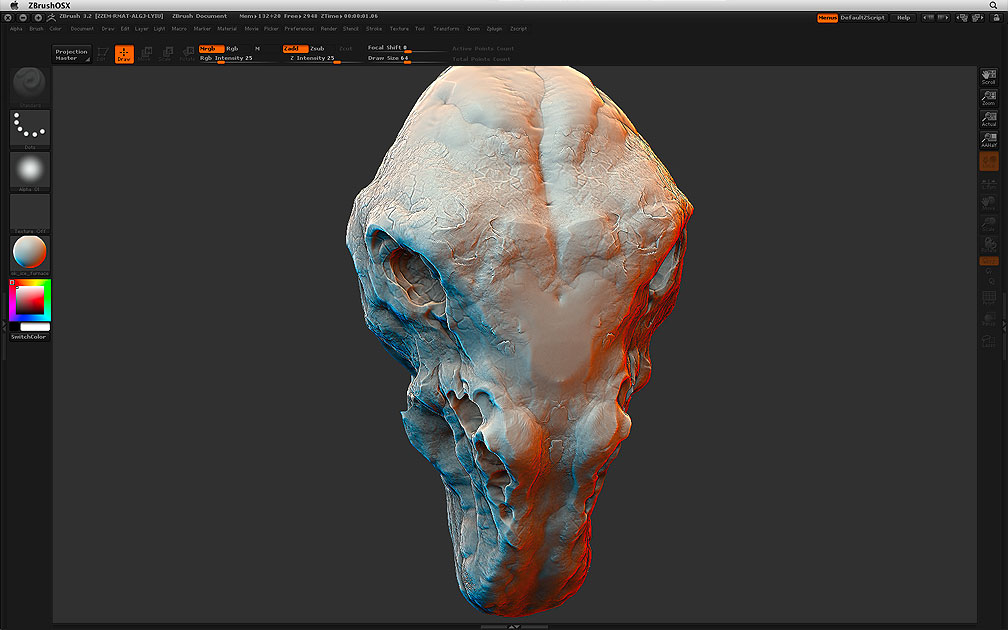Image resolution: width=1008 pixels, height=630 pixels.
Task: Click the white main color swatch
Action: tap(35, 327)
